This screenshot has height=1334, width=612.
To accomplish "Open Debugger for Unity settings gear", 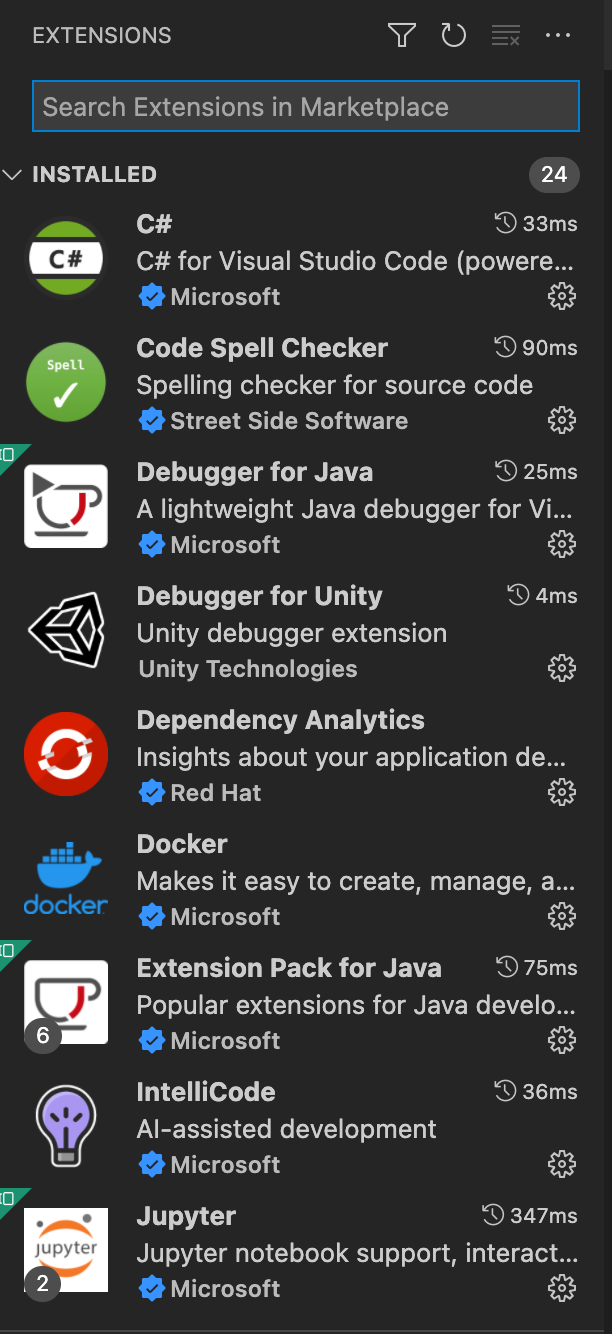I will pos(562,669).
